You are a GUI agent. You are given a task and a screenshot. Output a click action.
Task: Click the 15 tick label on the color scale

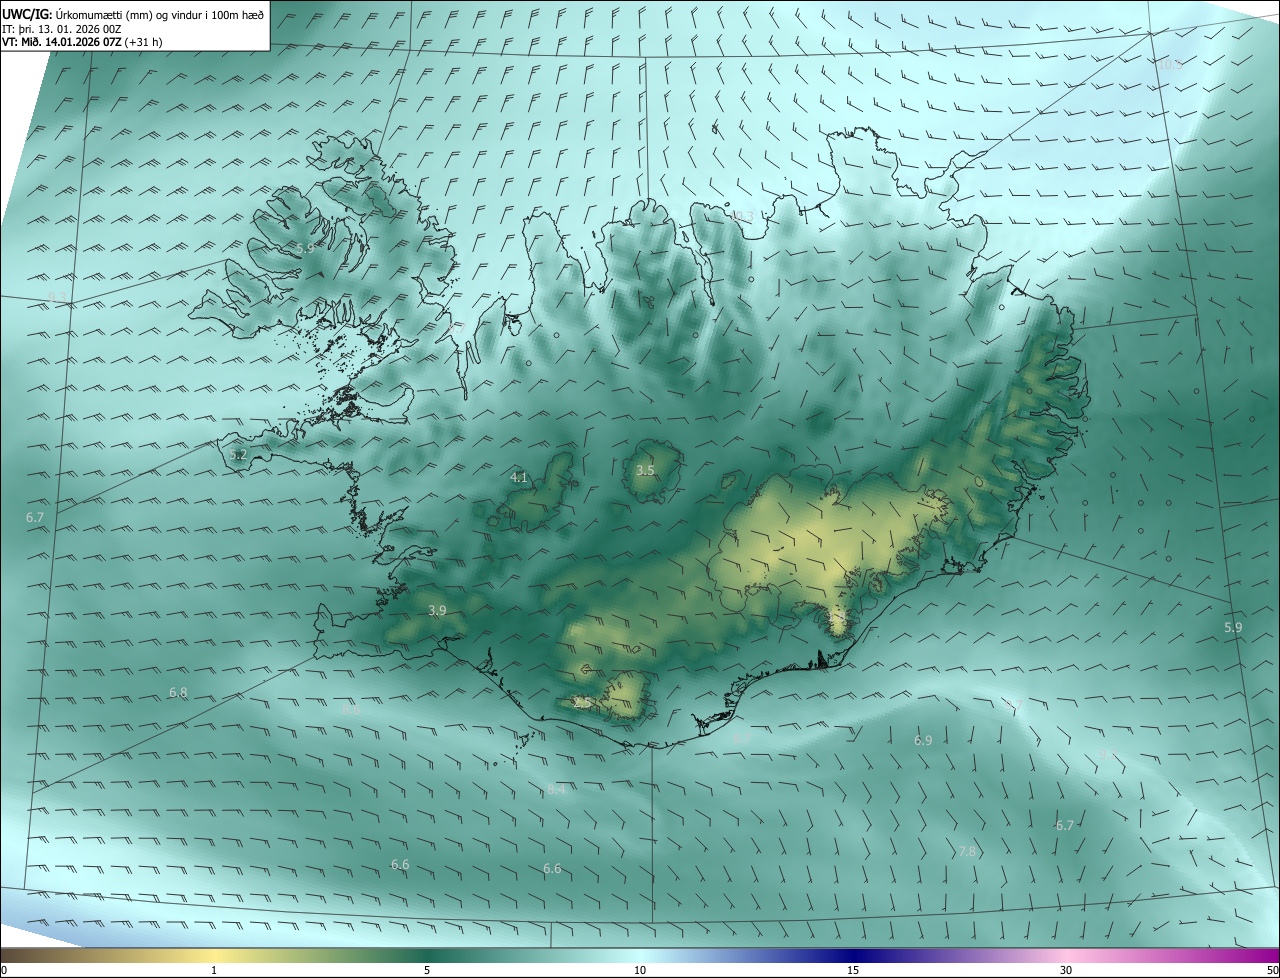click(853, 970)
